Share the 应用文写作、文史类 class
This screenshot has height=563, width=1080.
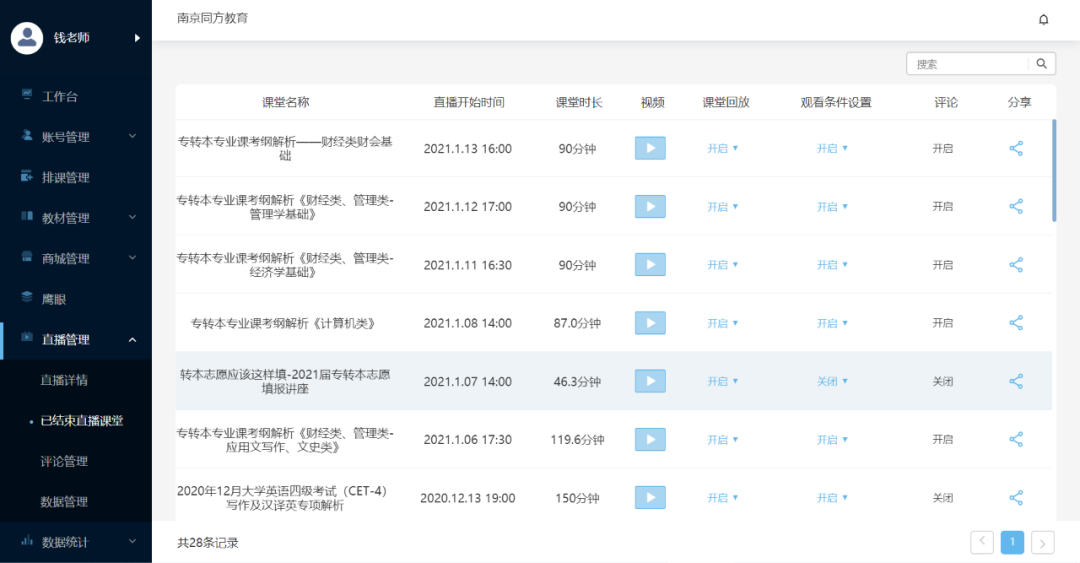1016,439
